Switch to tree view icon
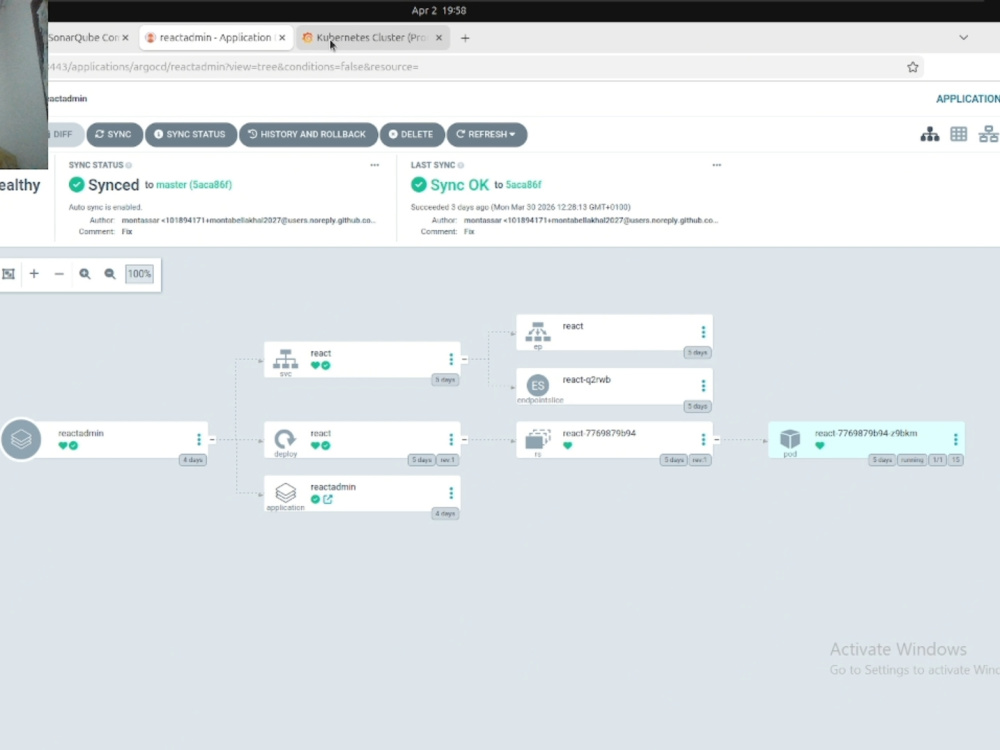 pyautogui.click(x=930, y=134)
